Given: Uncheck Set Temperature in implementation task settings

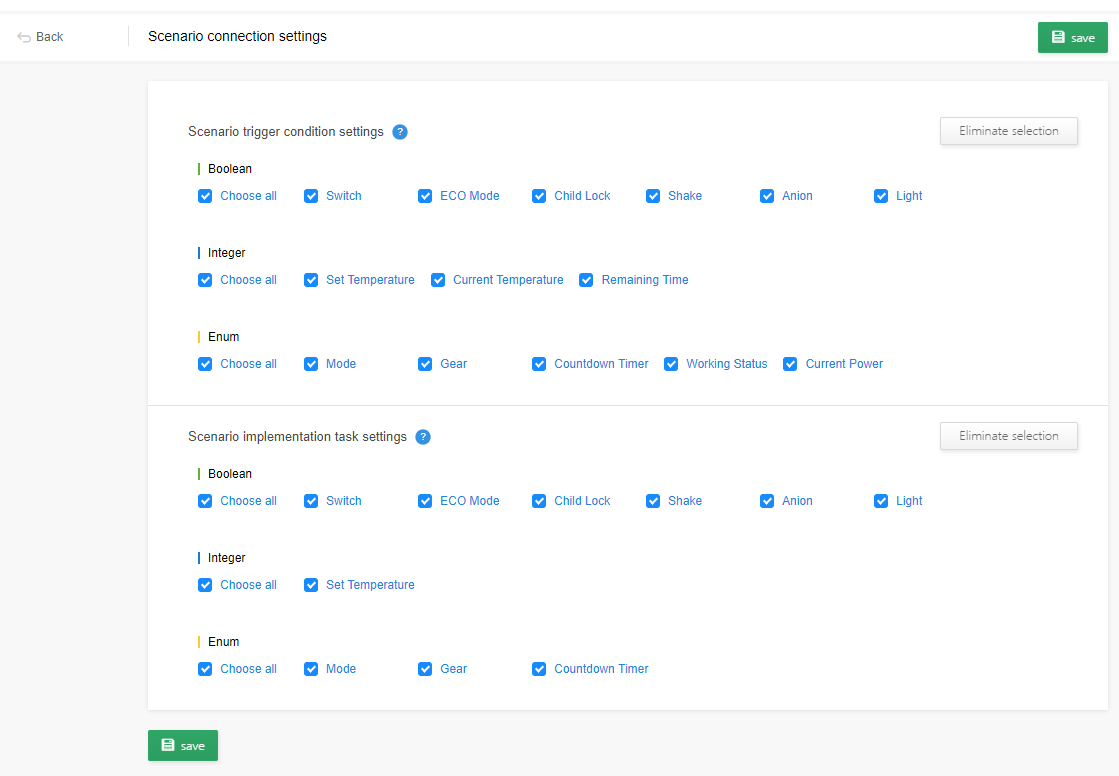Looking at the screenshot, I should (x=310, y=585).
